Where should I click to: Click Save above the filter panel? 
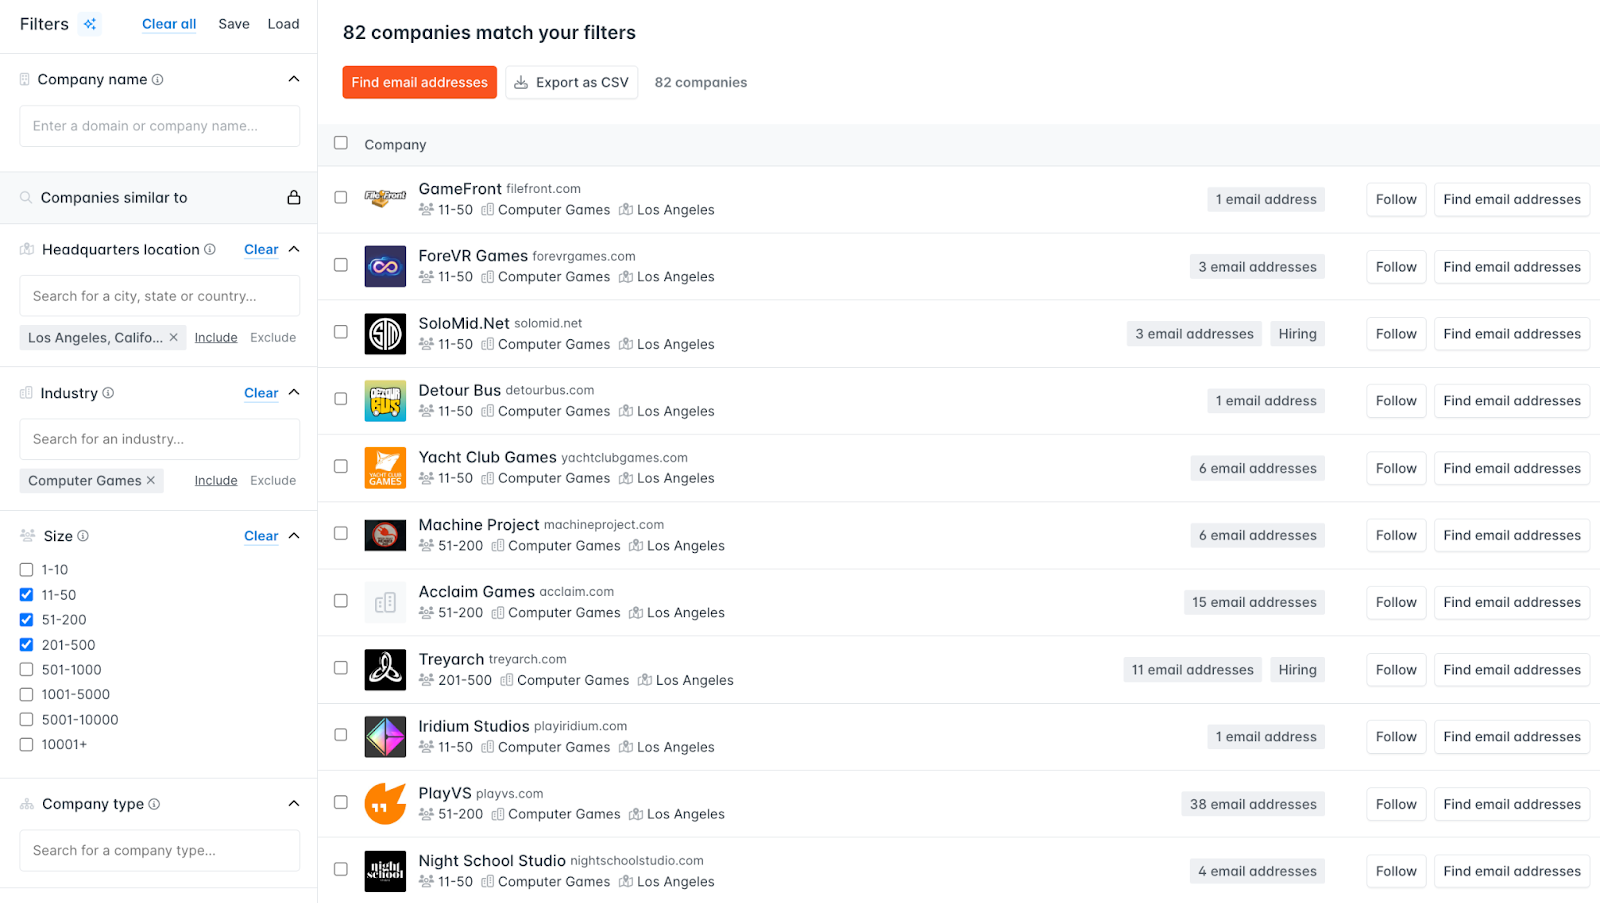coord(233,23)
